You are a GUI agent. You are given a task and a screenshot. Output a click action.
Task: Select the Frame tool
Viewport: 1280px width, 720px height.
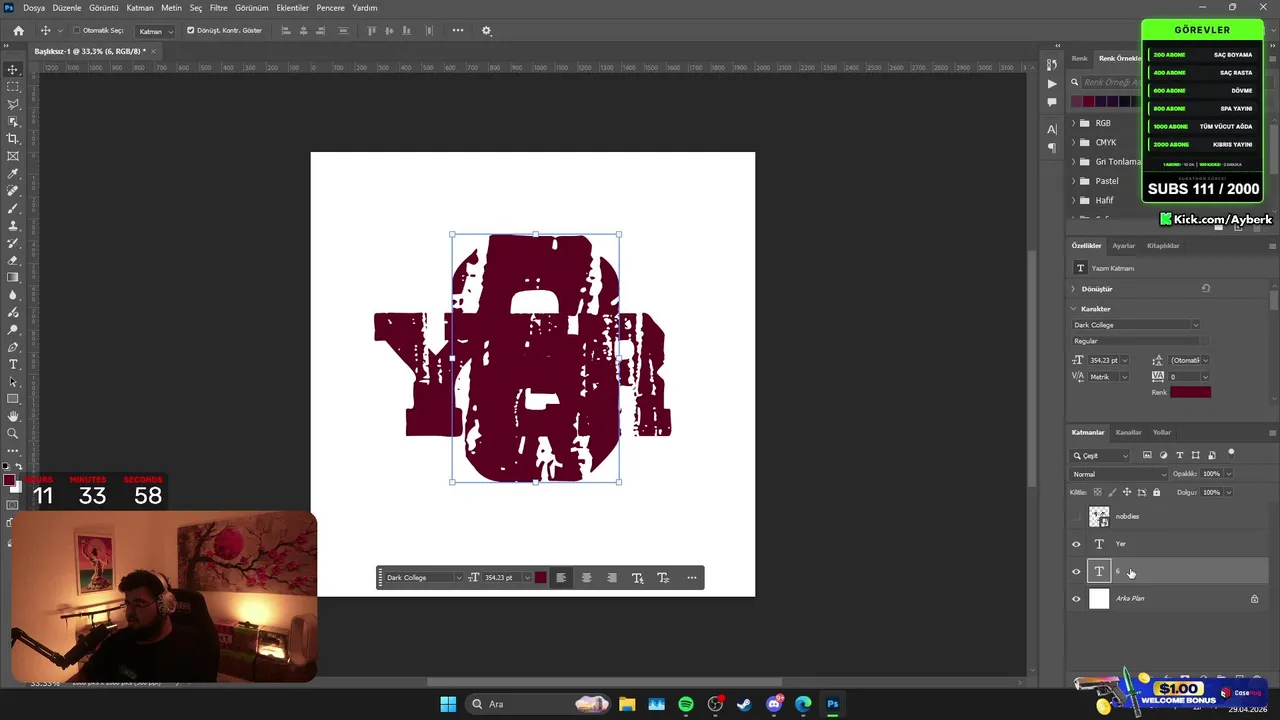coord(13,156)
